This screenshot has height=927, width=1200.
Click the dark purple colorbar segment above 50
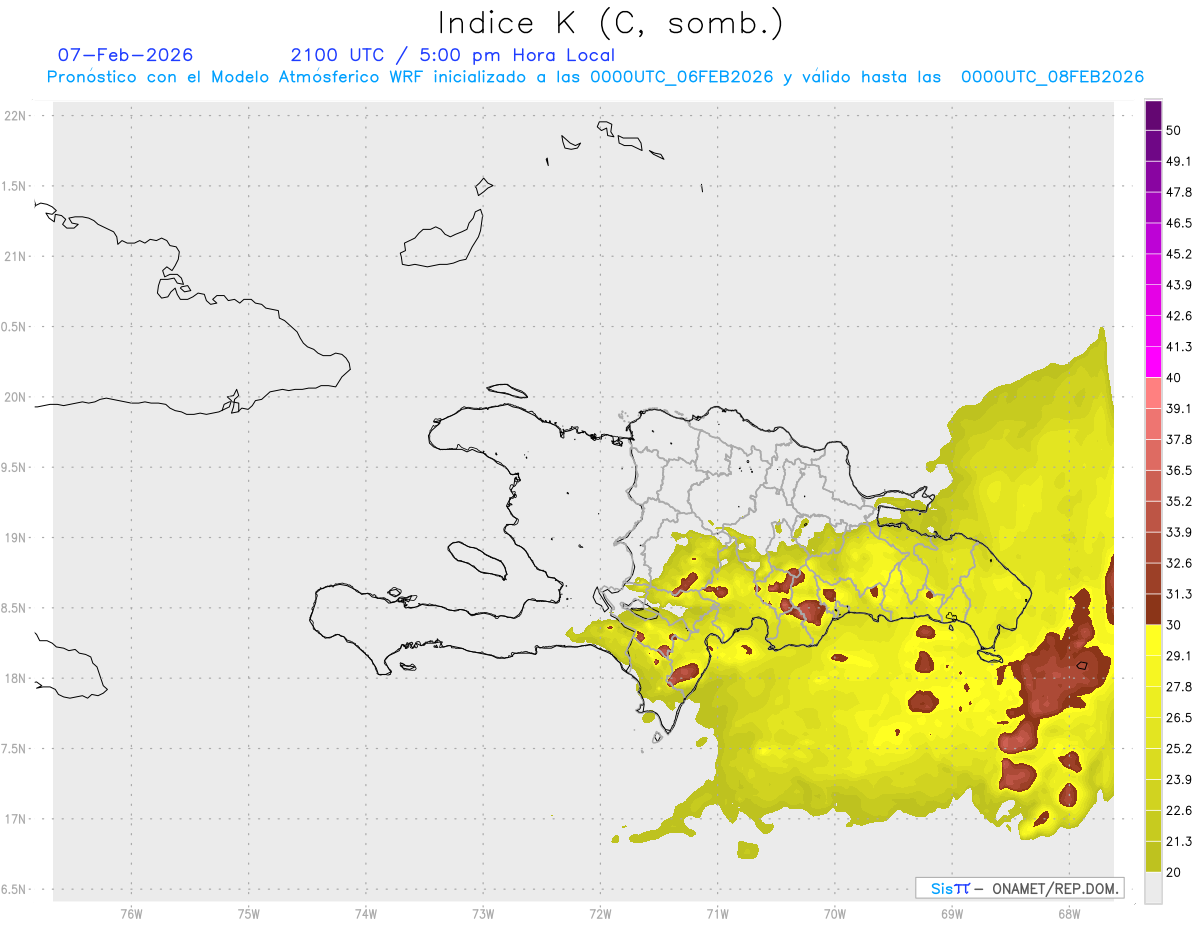point(1153,116)
